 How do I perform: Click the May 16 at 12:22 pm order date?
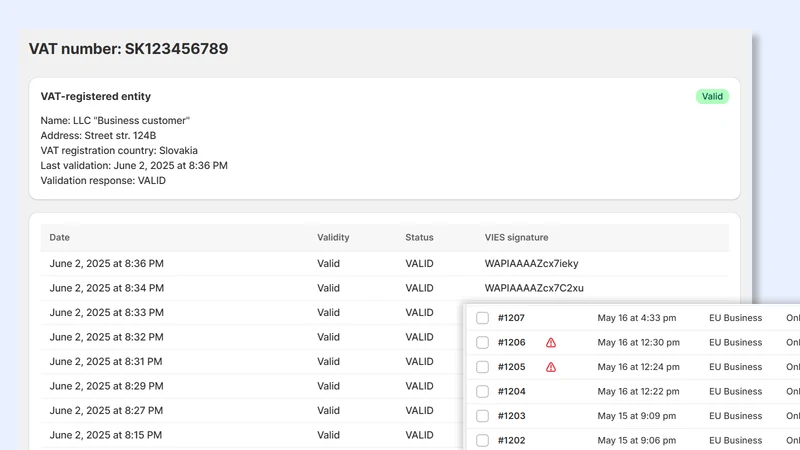tap(638, 391)
